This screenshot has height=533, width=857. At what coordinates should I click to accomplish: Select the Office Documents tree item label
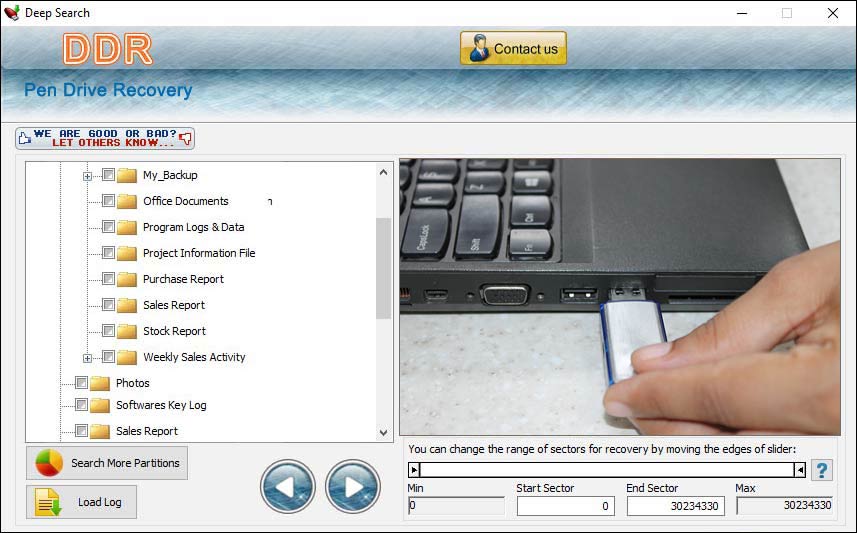(x=186, y=201)
